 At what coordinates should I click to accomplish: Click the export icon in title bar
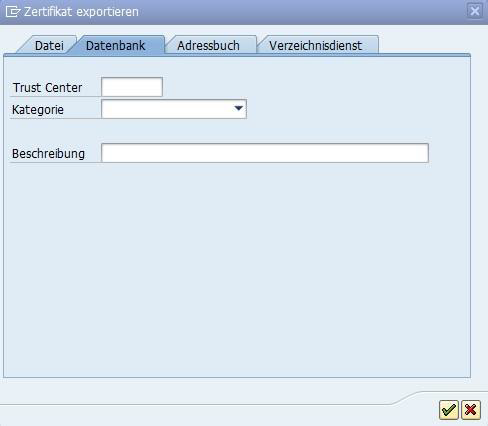coord(13,12)
